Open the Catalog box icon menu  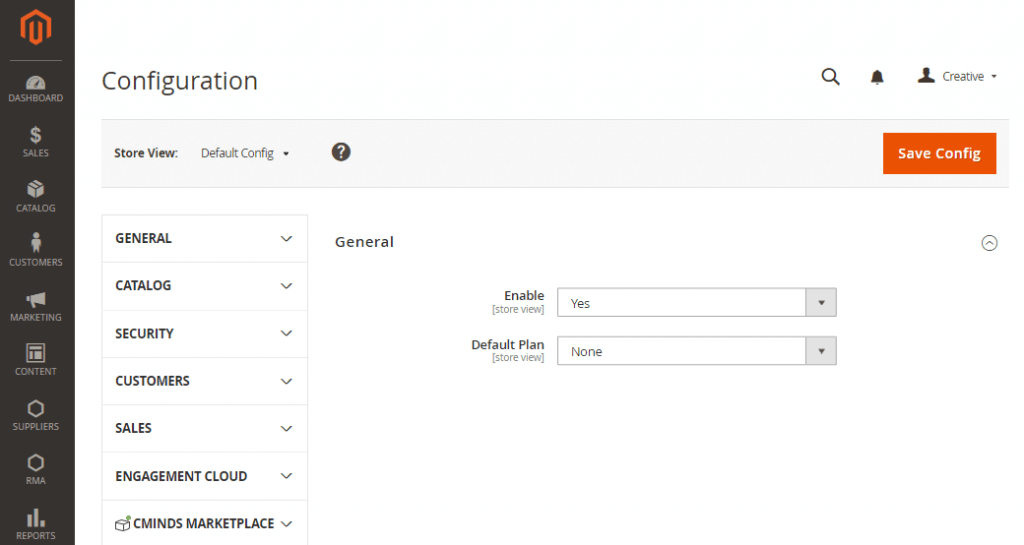coord(36,196)
